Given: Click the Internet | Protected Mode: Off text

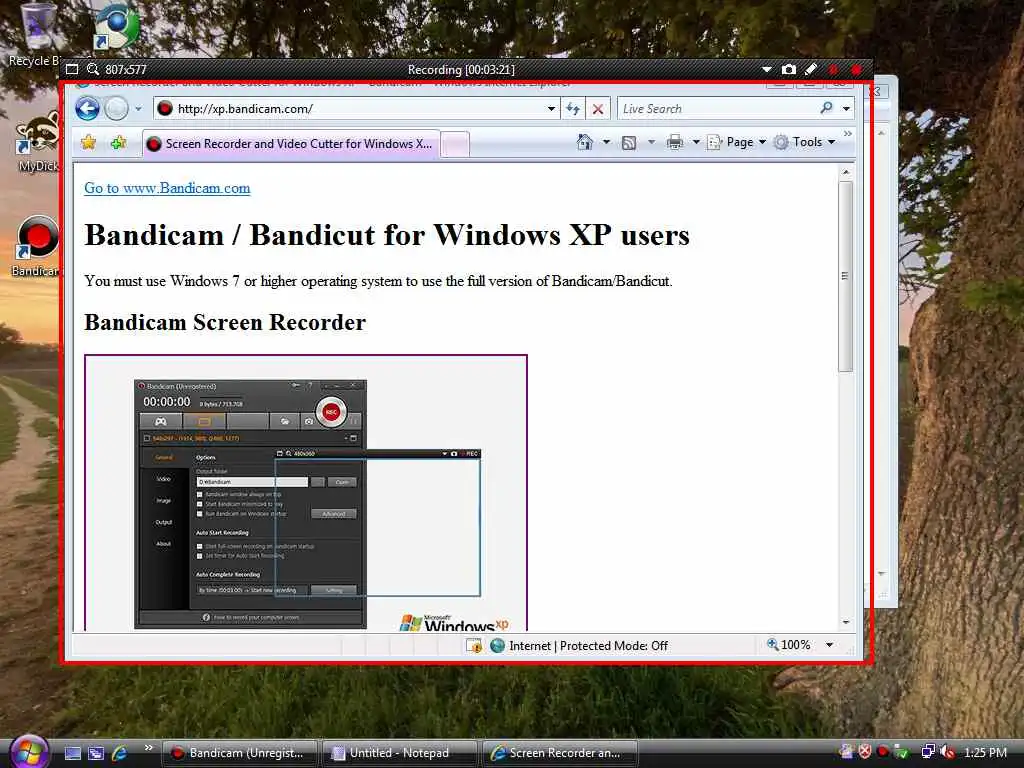Looking at the screenshot, I should coord(588,646).
